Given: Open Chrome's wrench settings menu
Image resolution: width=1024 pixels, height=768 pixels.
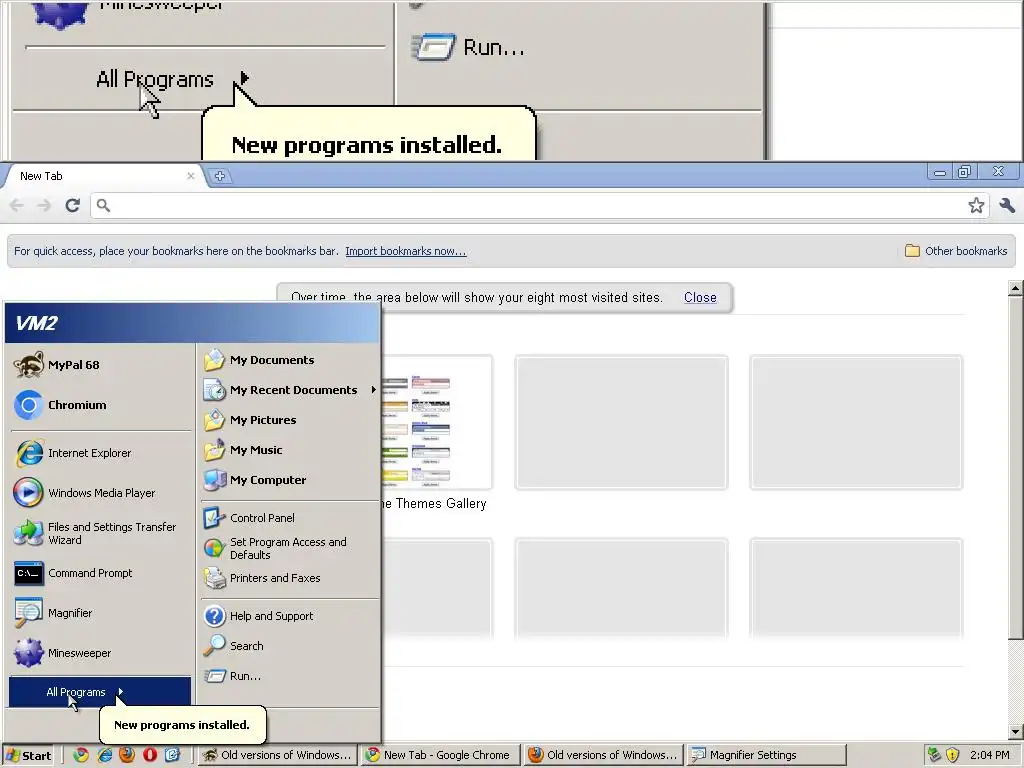Looking at the screenshot, I should (1007, 206).
